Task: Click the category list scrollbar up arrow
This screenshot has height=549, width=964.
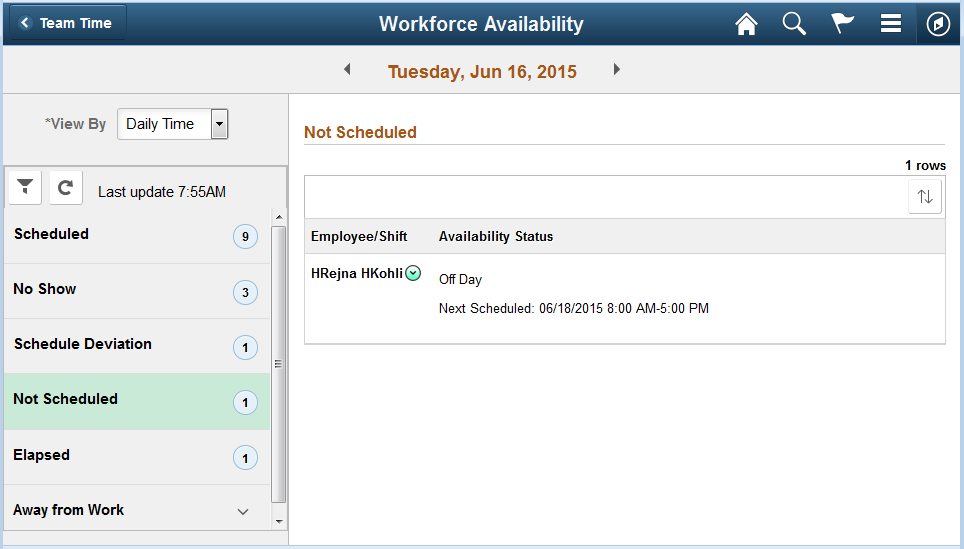Action: [279, 217]
